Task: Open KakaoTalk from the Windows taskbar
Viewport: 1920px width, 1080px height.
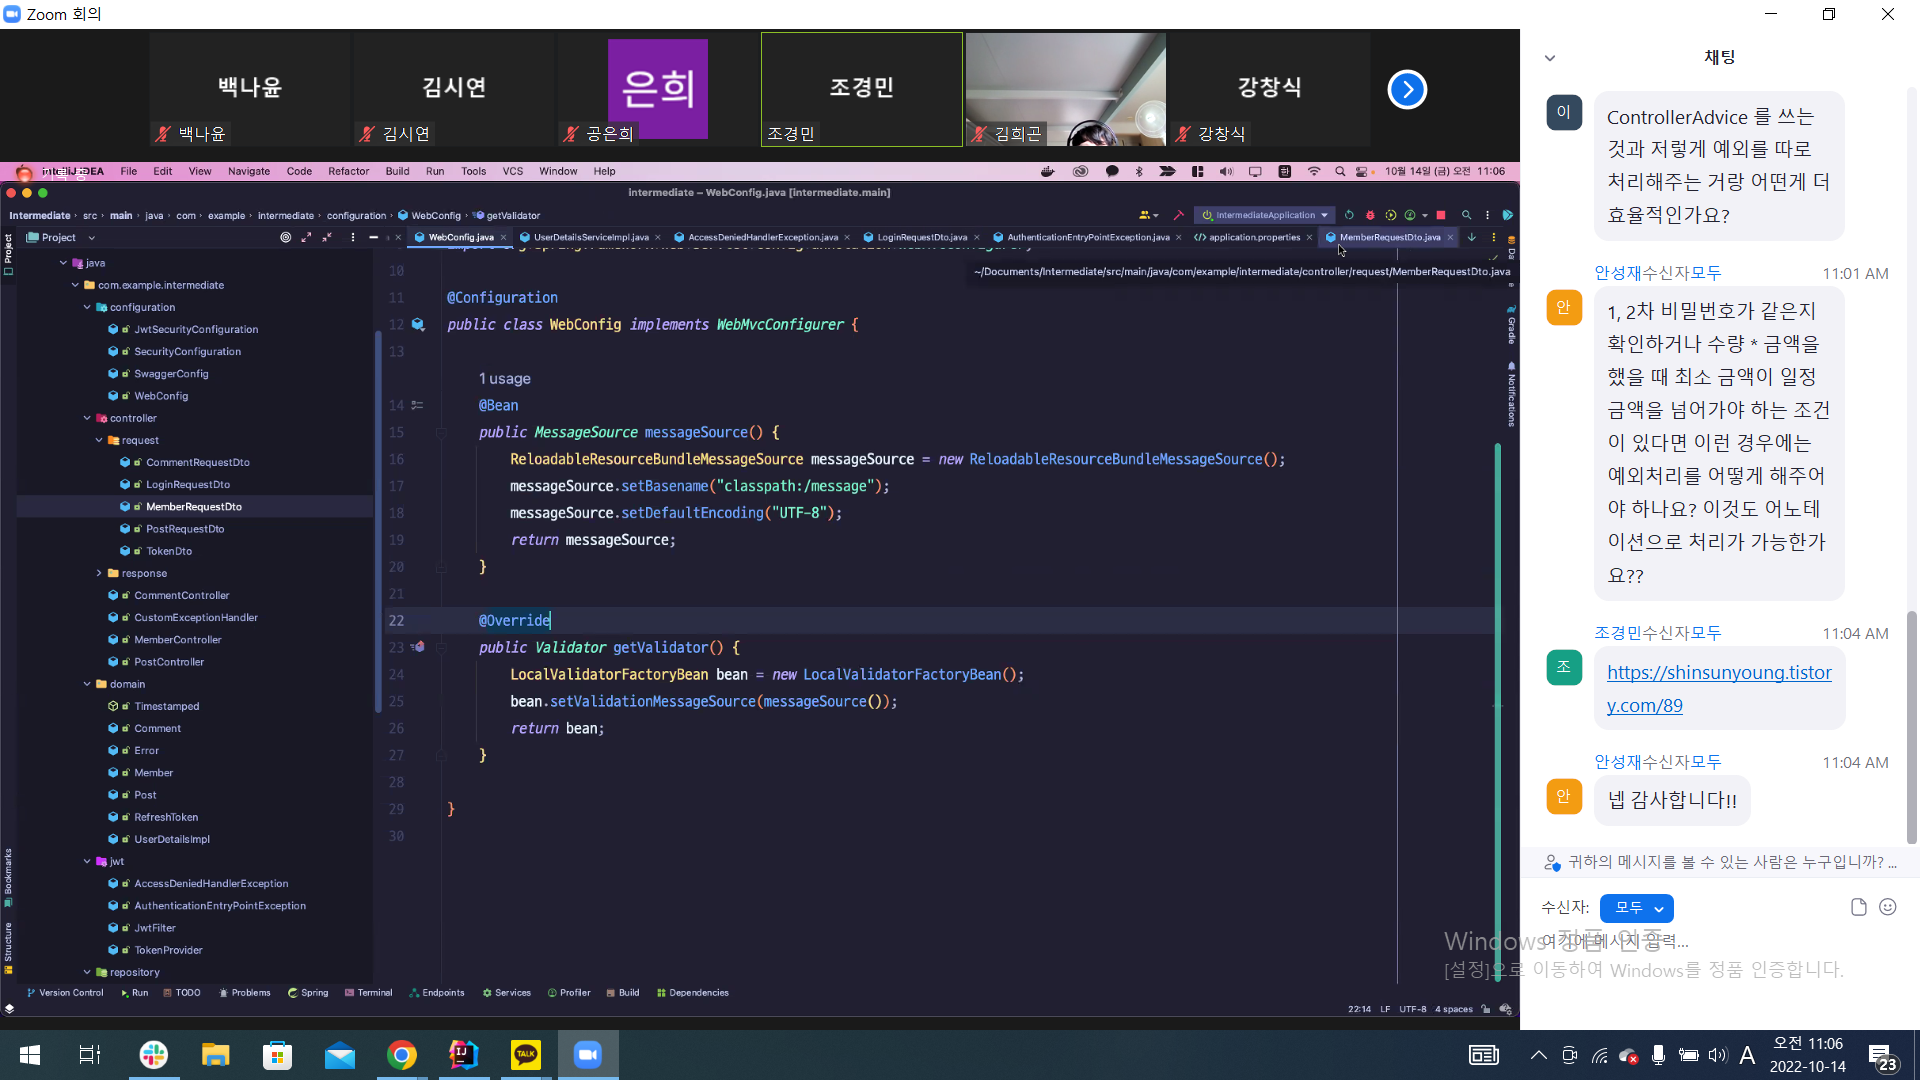Action: (x=525, y=1055)
